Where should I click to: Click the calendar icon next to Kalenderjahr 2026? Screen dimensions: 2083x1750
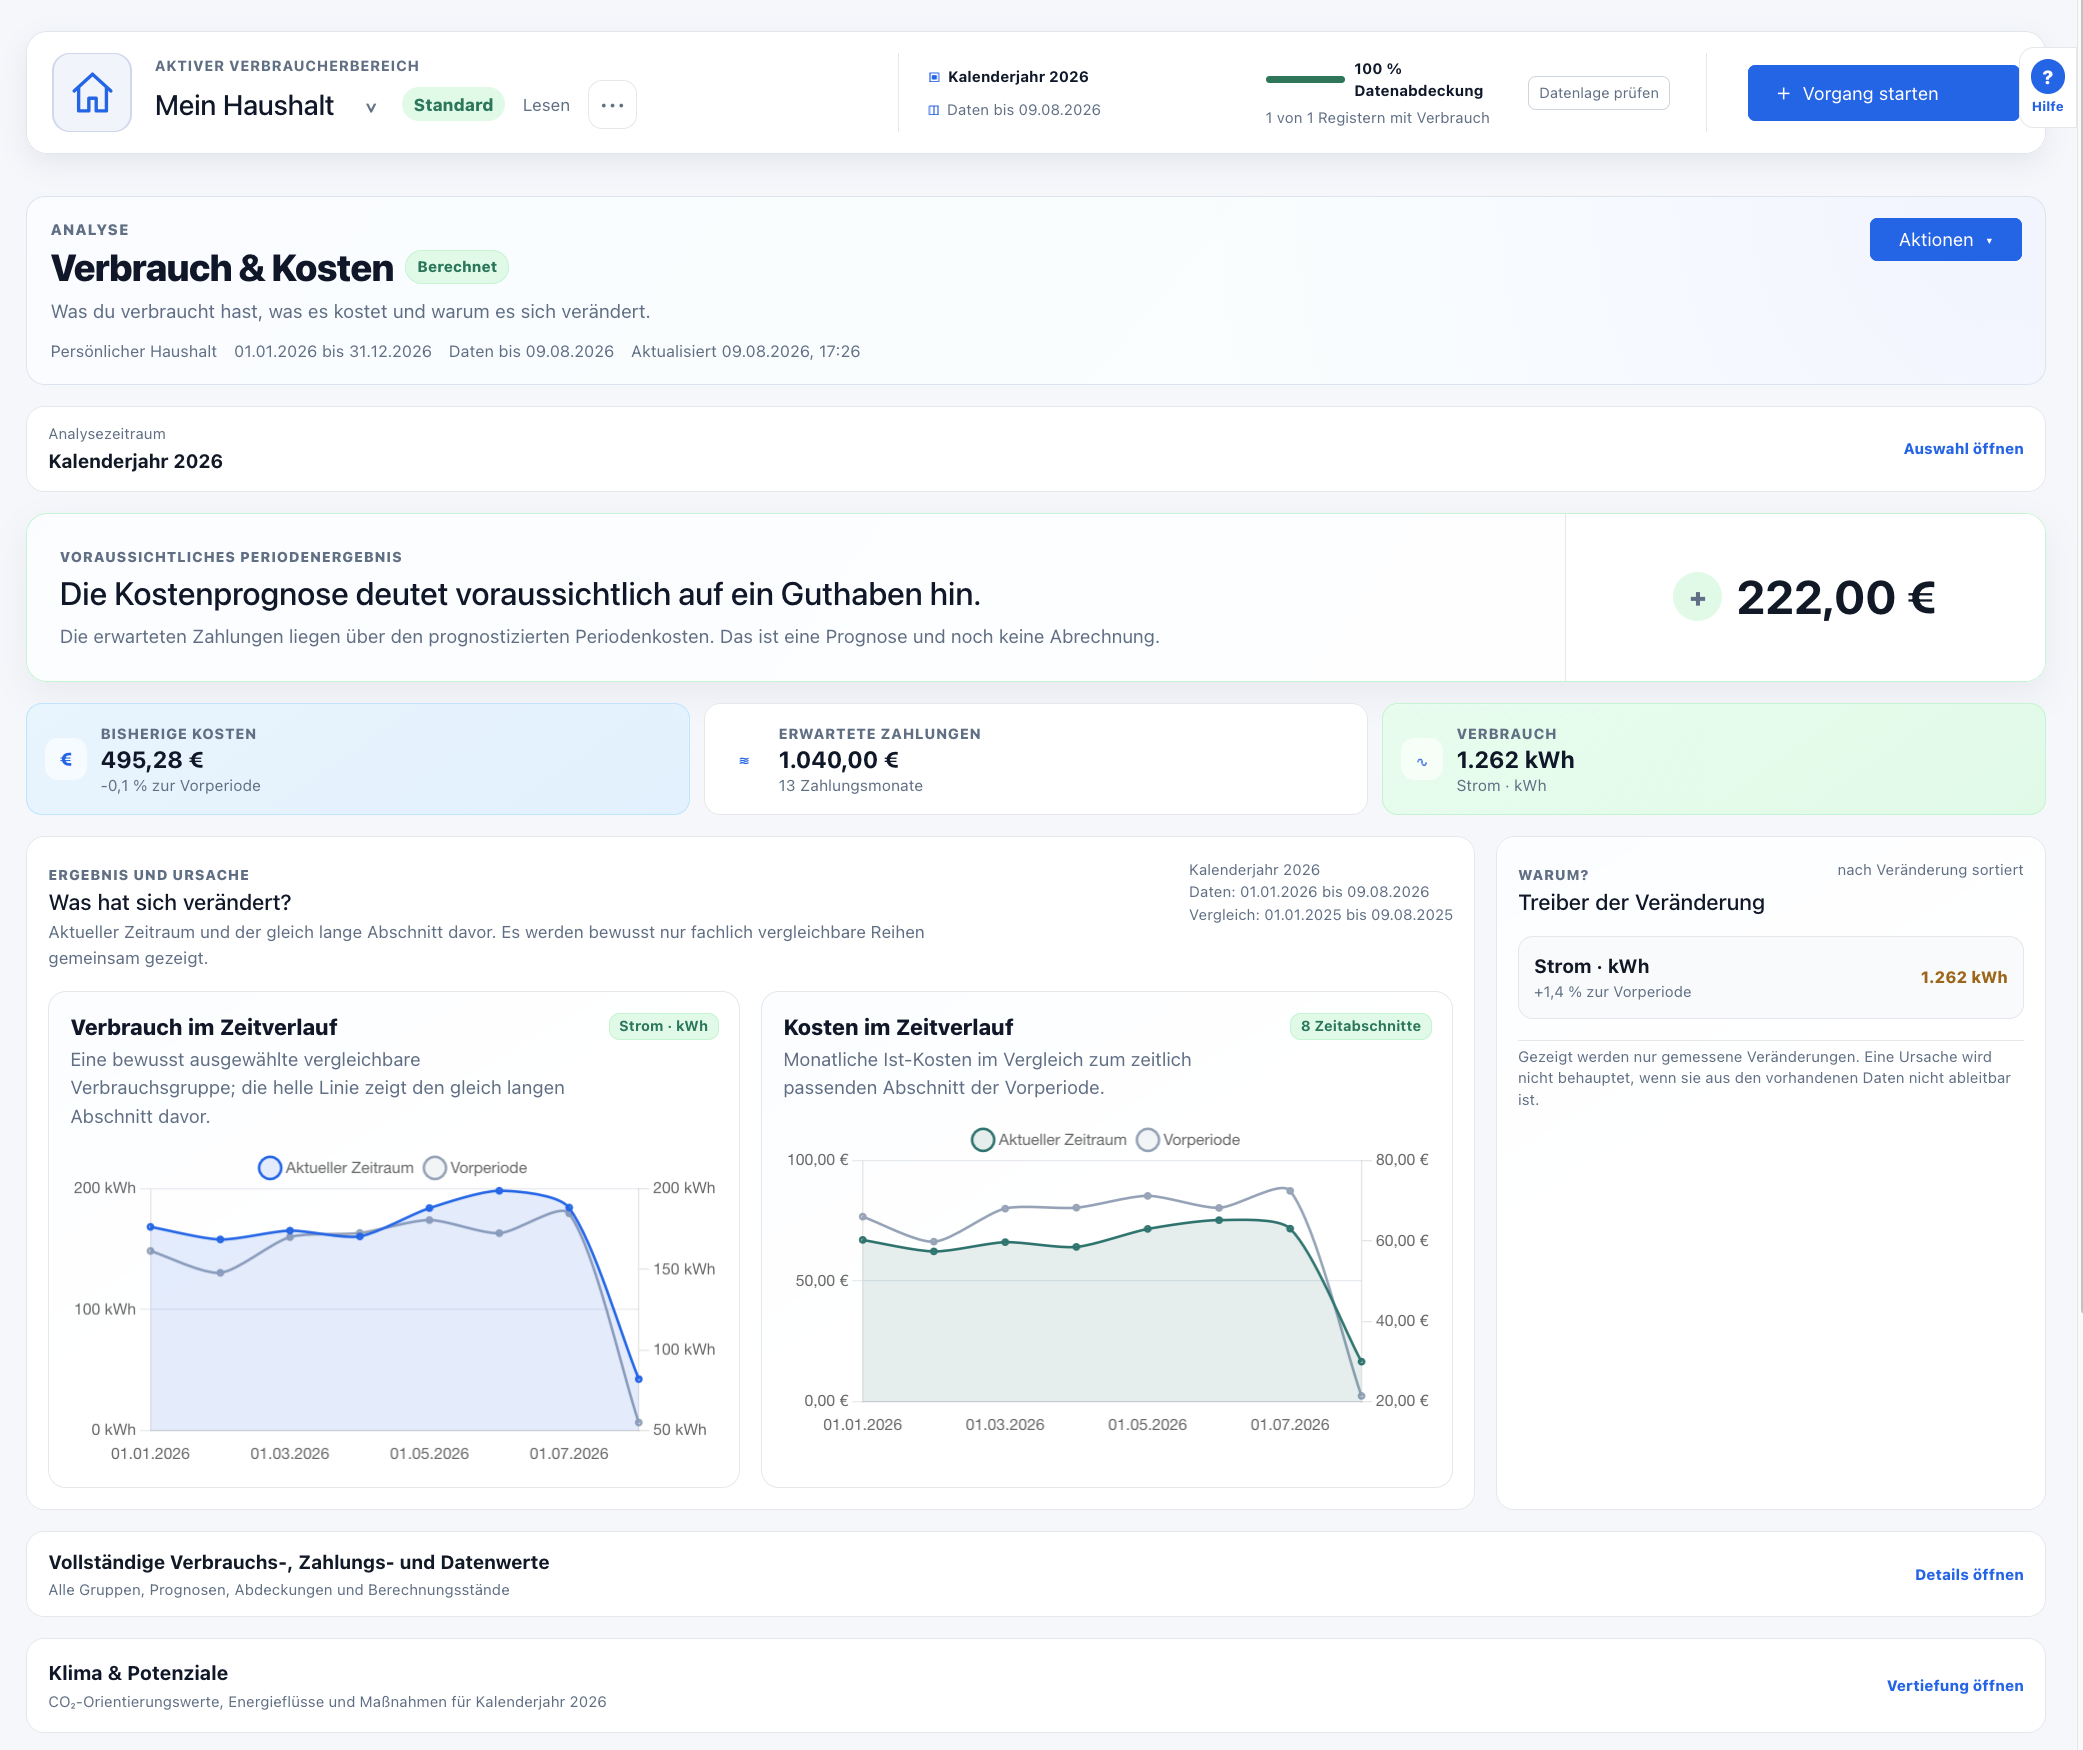pos(934,77)
